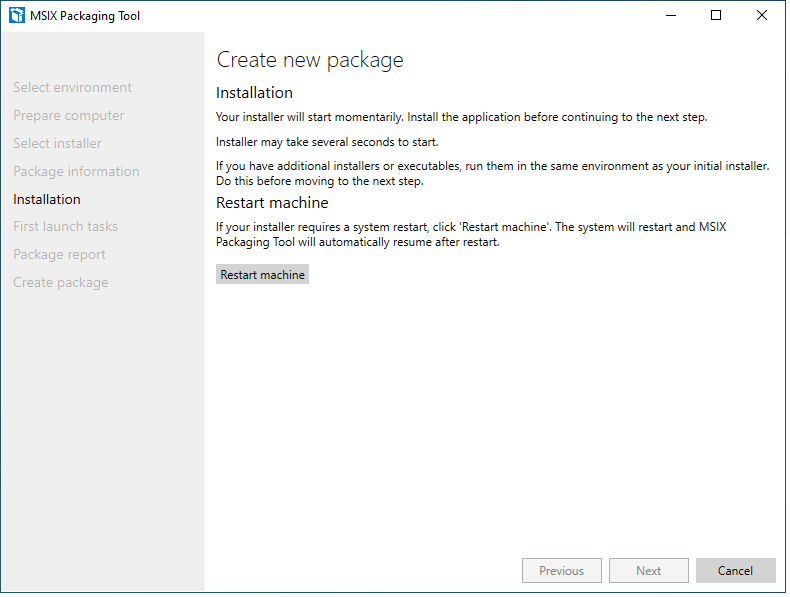Go to Package report step
Image resolution: width=790 pixels, height=597 pixels.
[x=59, y=255]
